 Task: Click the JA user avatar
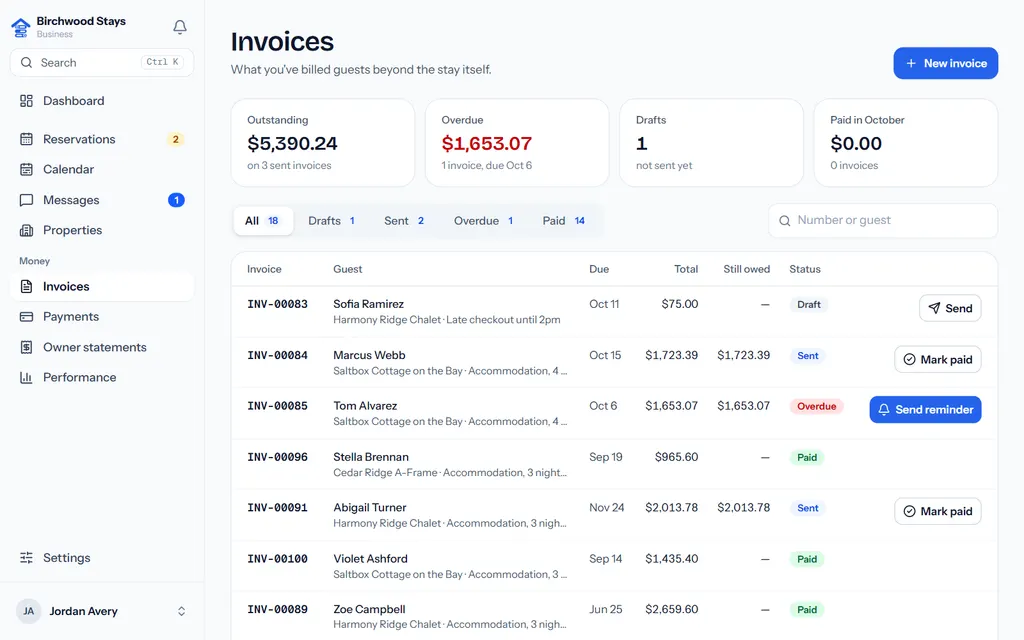pos(29,611)
